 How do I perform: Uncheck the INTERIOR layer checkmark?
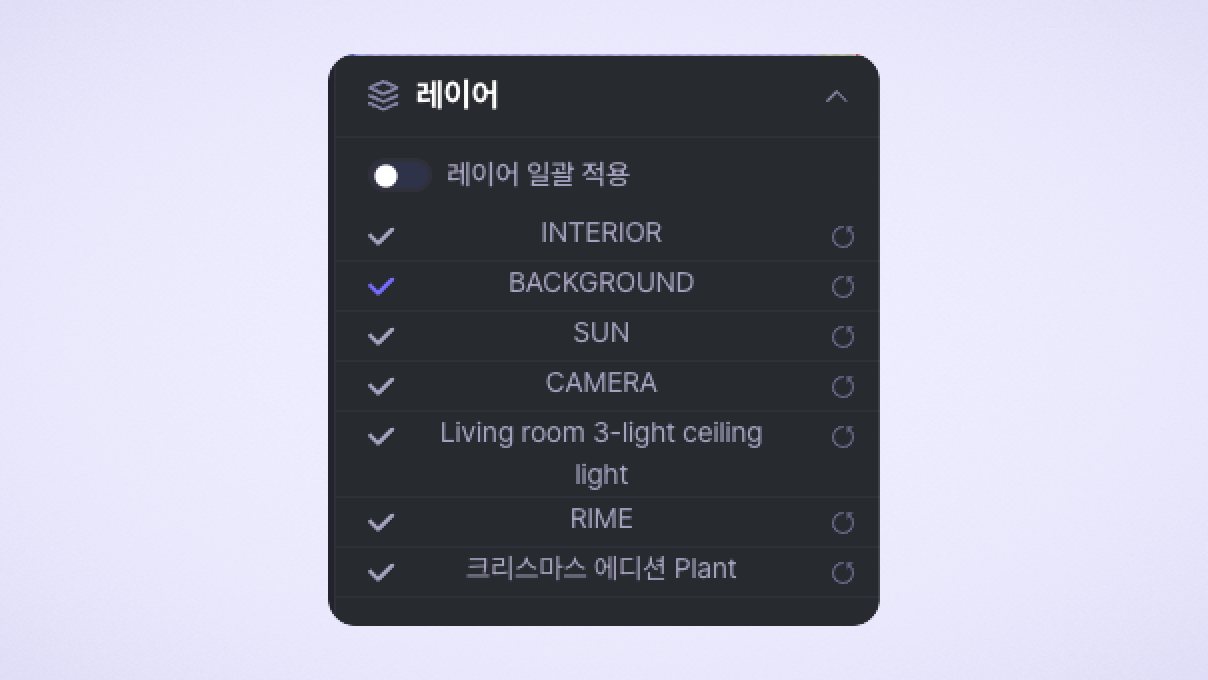(381, 237)
